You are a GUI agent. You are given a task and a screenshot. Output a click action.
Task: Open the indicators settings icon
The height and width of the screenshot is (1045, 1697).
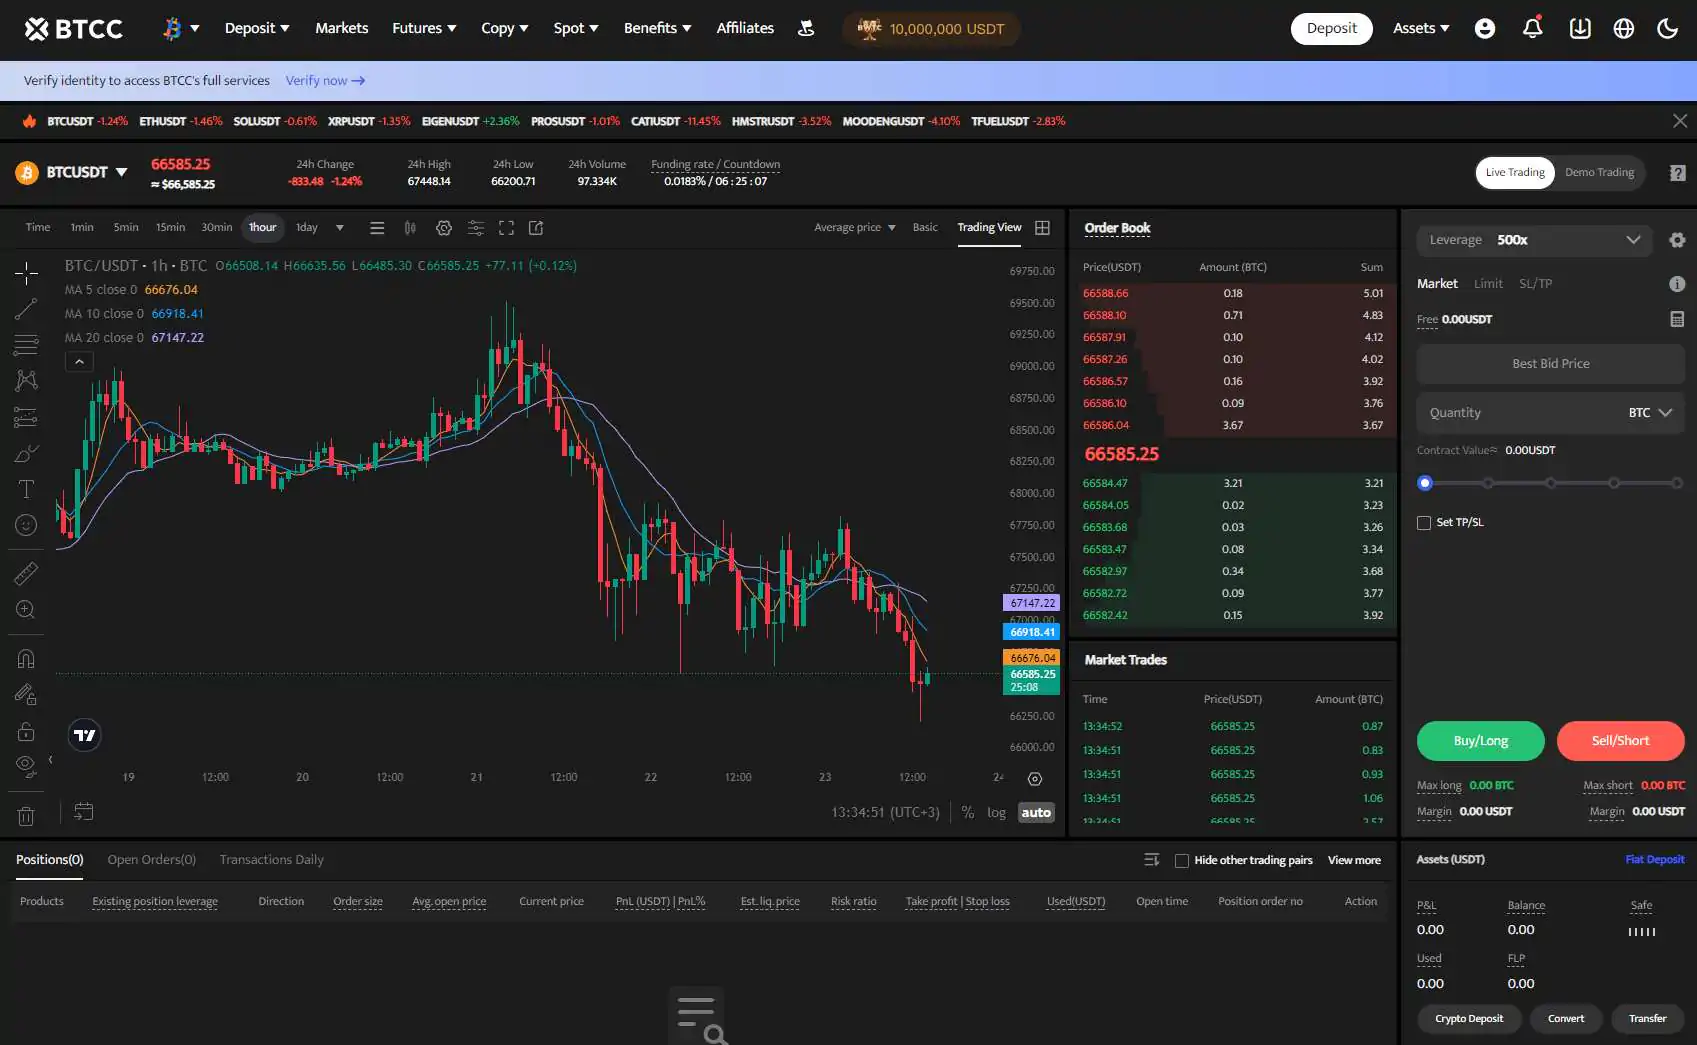(x=476, y=228)
